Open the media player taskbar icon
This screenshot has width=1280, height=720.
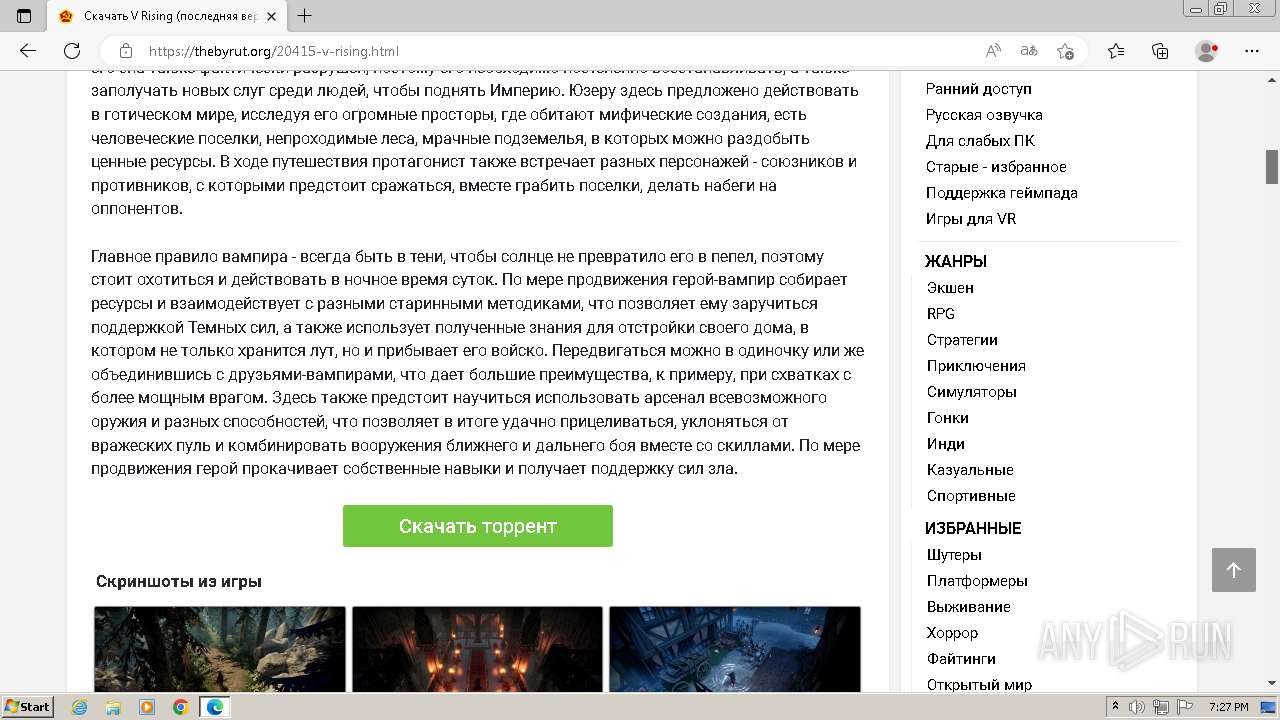(147, 707)
